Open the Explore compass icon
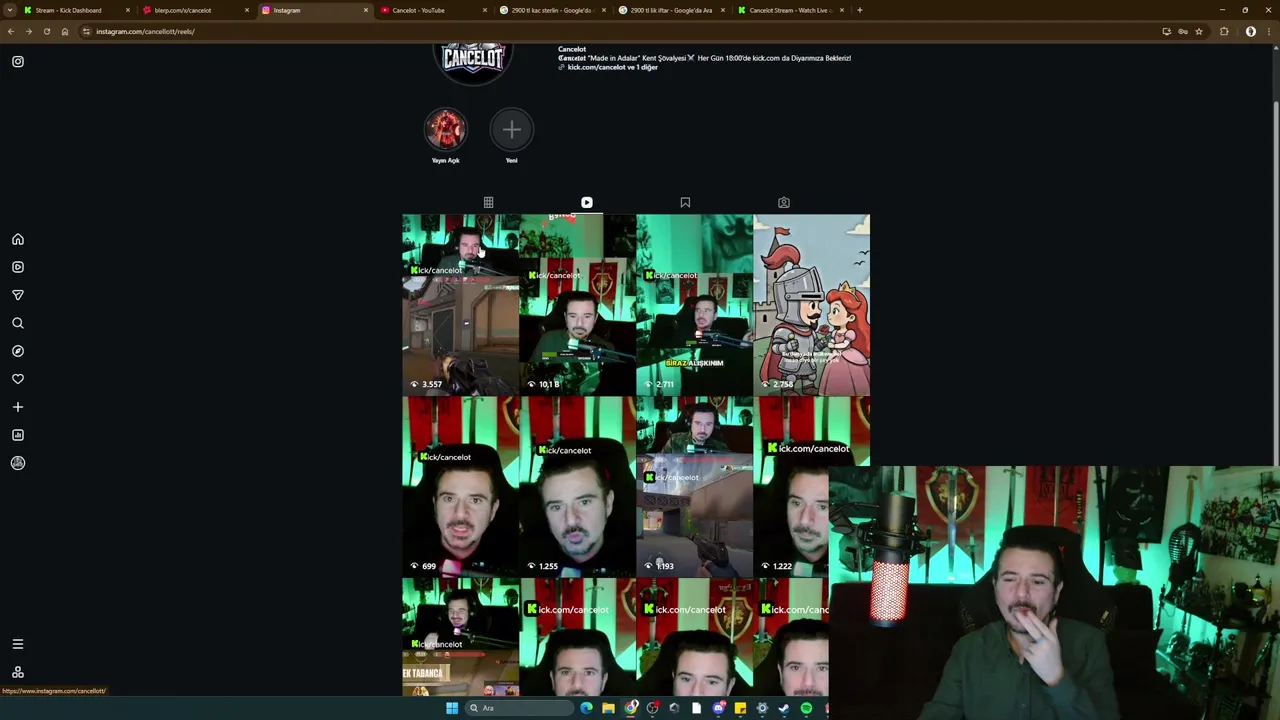The height and width of the screenshot is (720, 1280). click(18, 351)
